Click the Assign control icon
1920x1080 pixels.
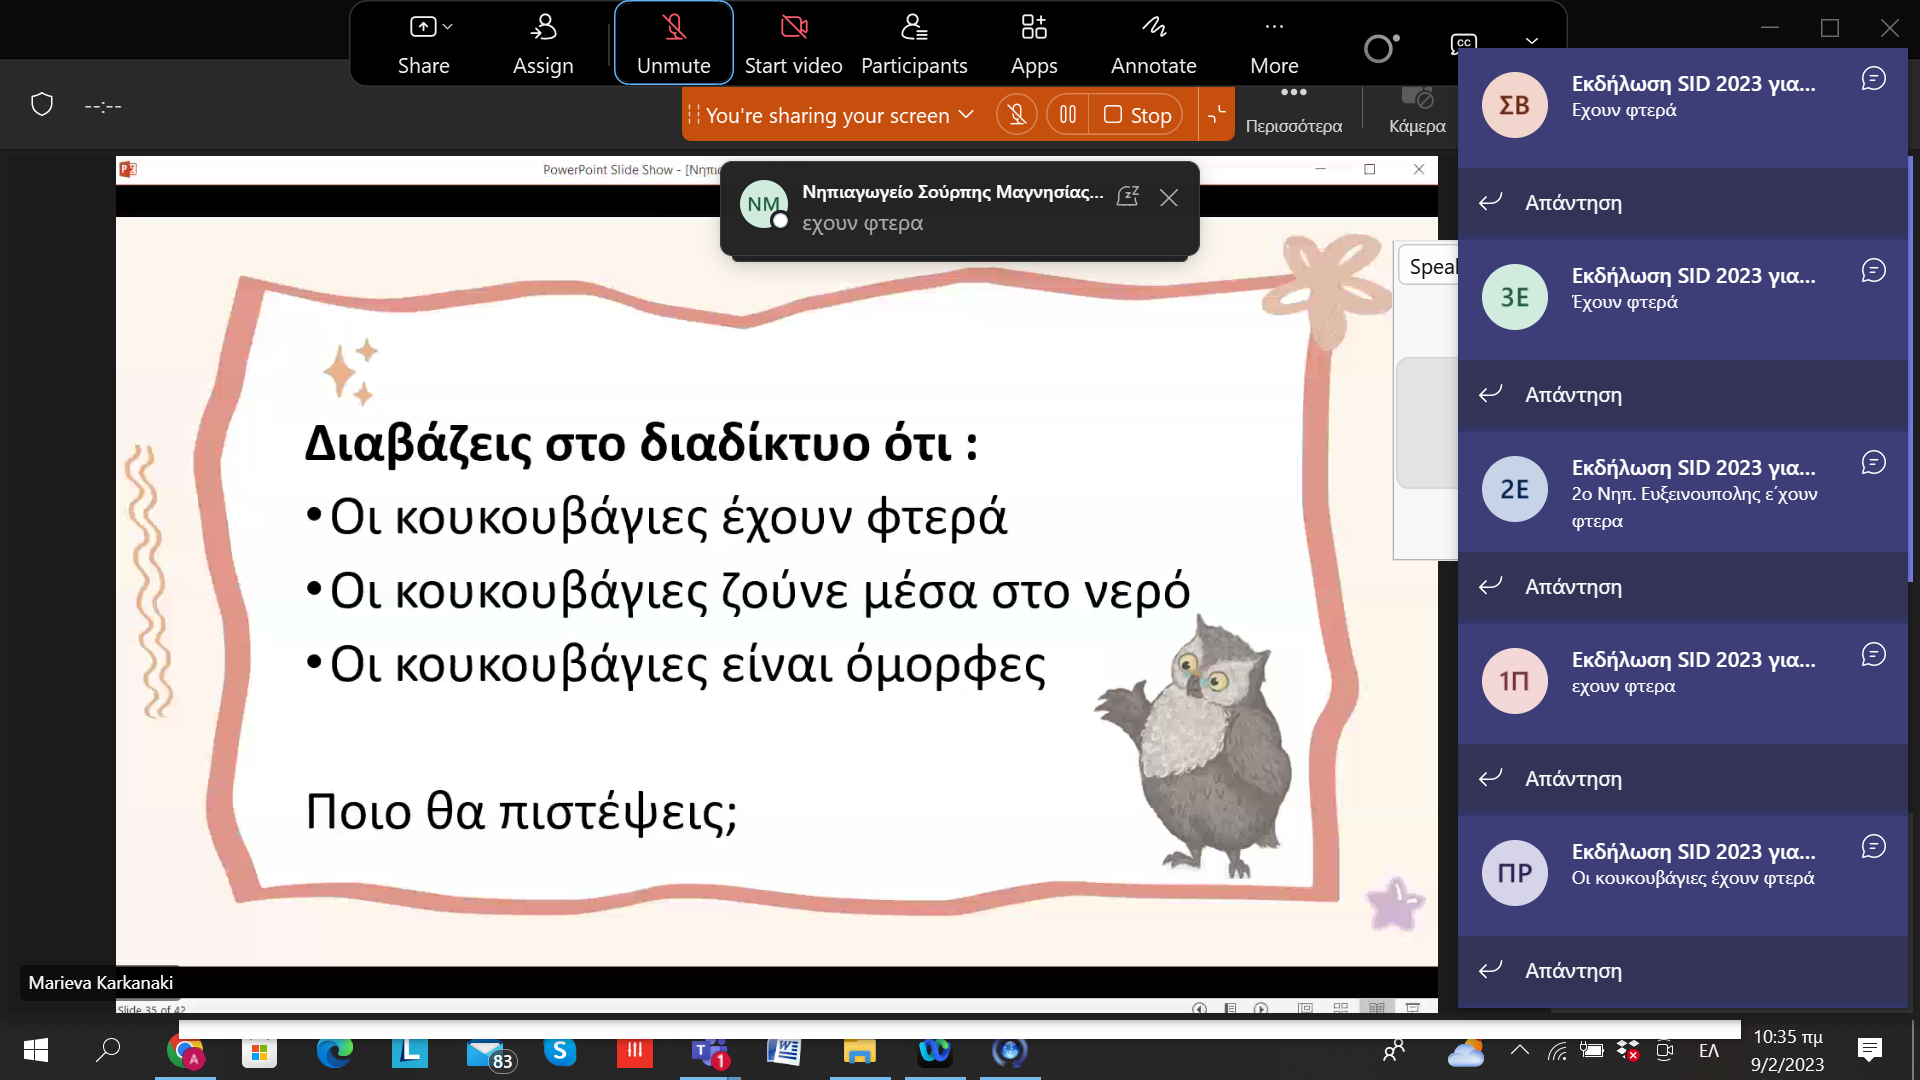(543, 28)
